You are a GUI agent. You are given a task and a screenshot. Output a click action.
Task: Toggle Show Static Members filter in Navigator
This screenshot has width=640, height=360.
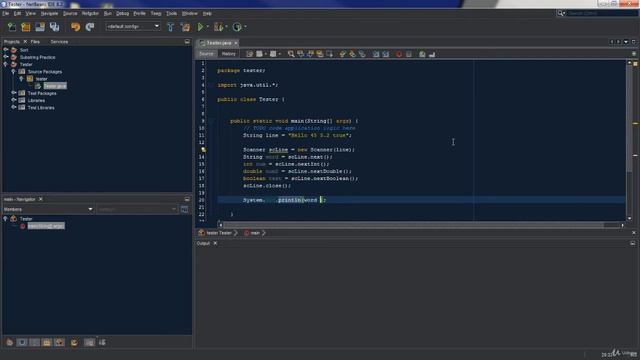point(34,342)
